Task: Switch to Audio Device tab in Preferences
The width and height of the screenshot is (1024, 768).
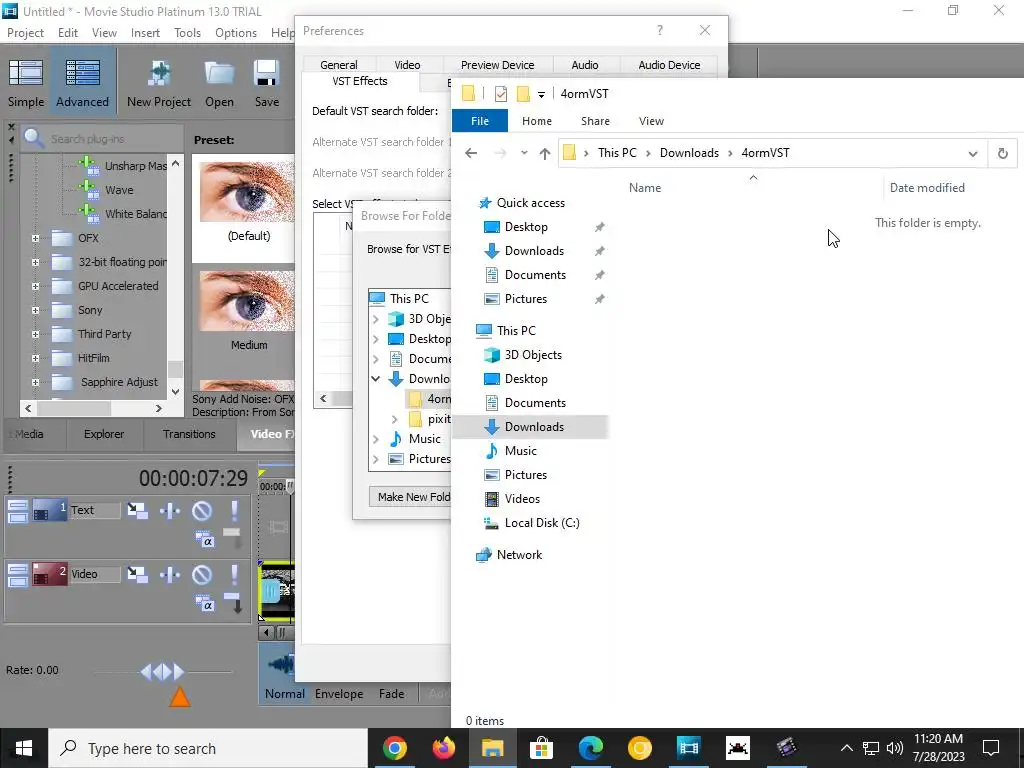Action: 669,65
